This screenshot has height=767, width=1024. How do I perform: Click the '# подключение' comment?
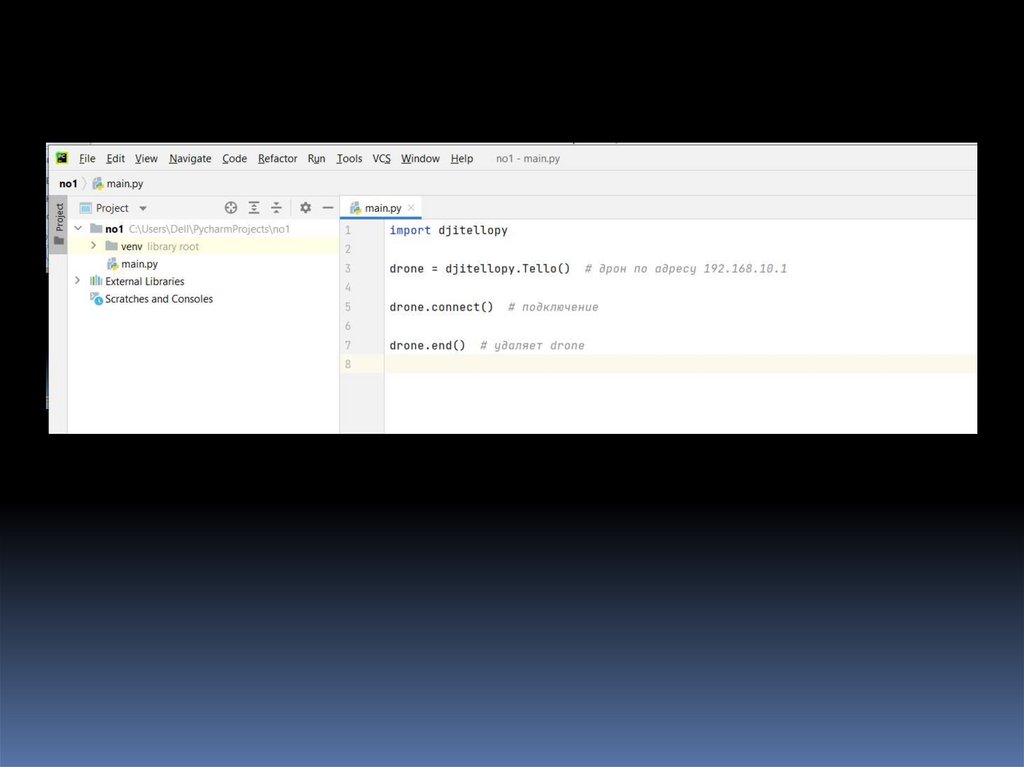pyautogui.click(x=553, y=307)
